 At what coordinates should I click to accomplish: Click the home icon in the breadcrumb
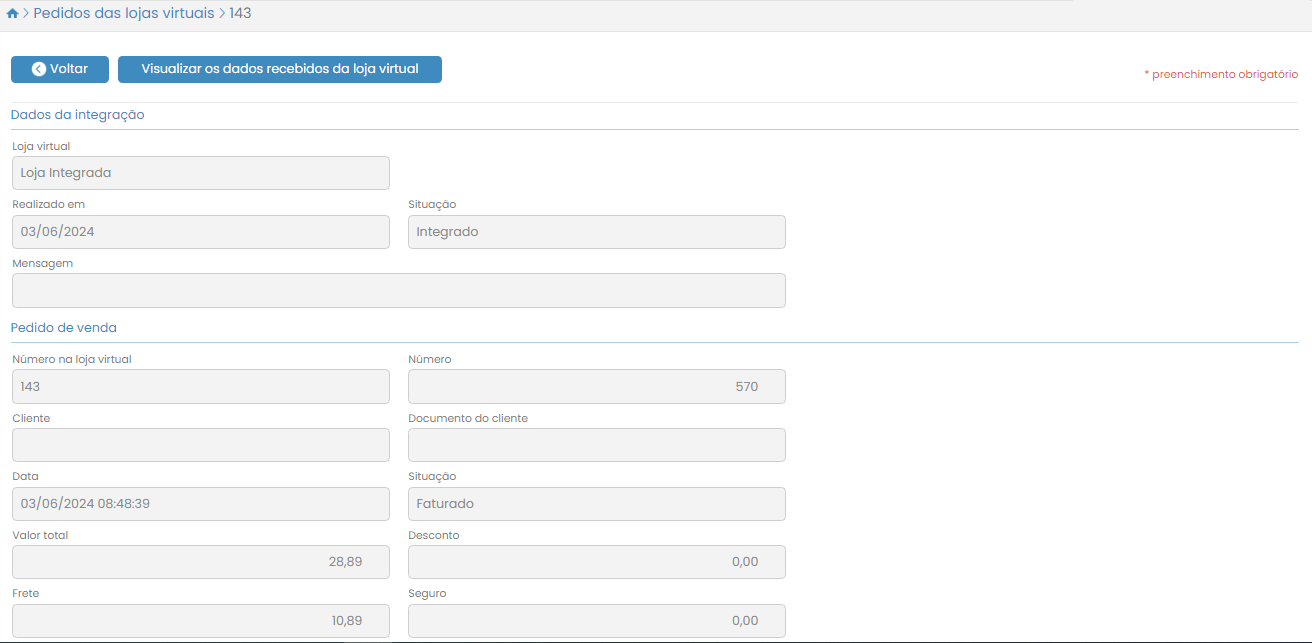12,14
